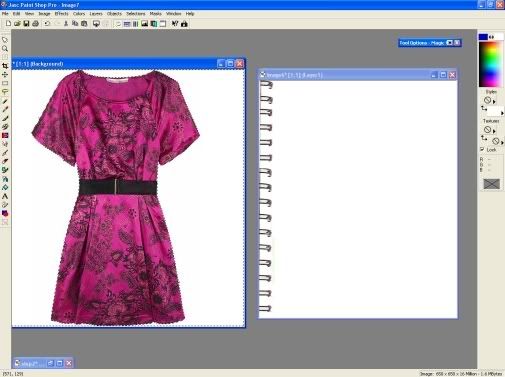Select the Preset Shapes tool
Viewport: 505px width, 377px height.
5,213
